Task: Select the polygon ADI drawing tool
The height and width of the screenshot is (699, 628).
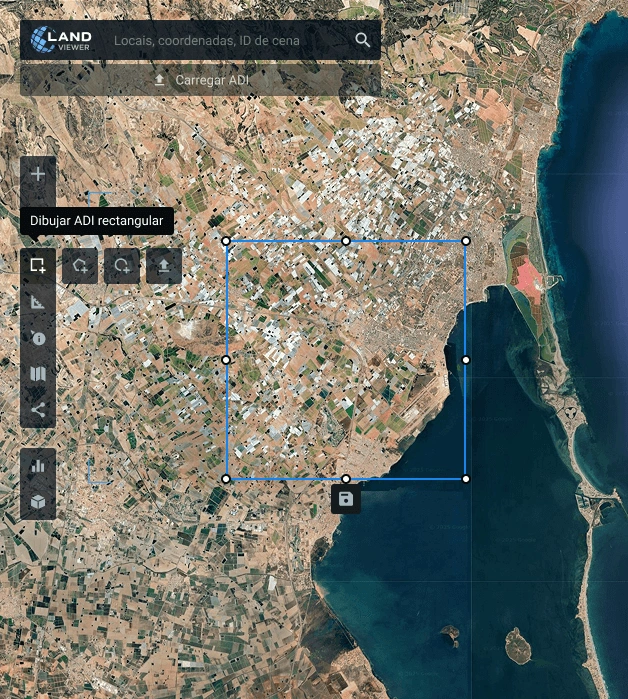Action: point(80,266)
